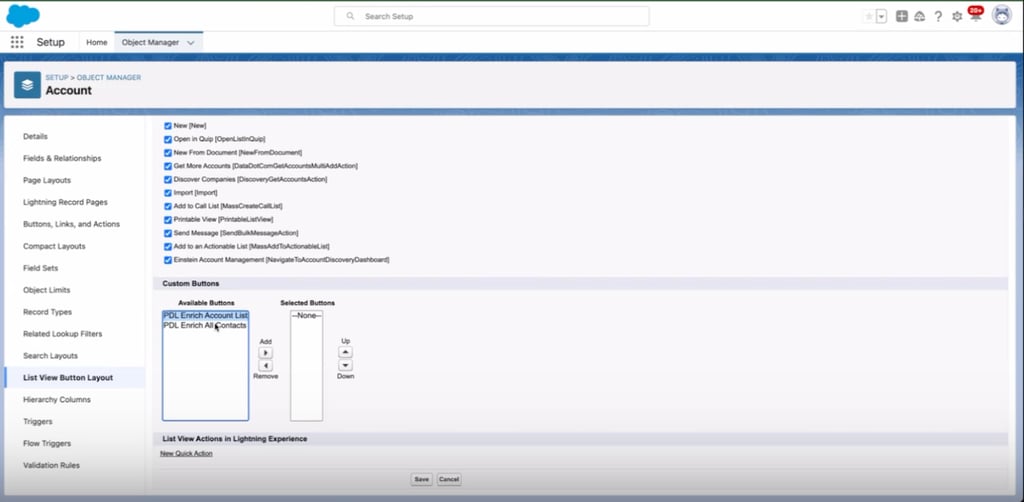1024x502 pixels.
Task: Open List View Button Layout in sidebar
Action: coord(68,377)
